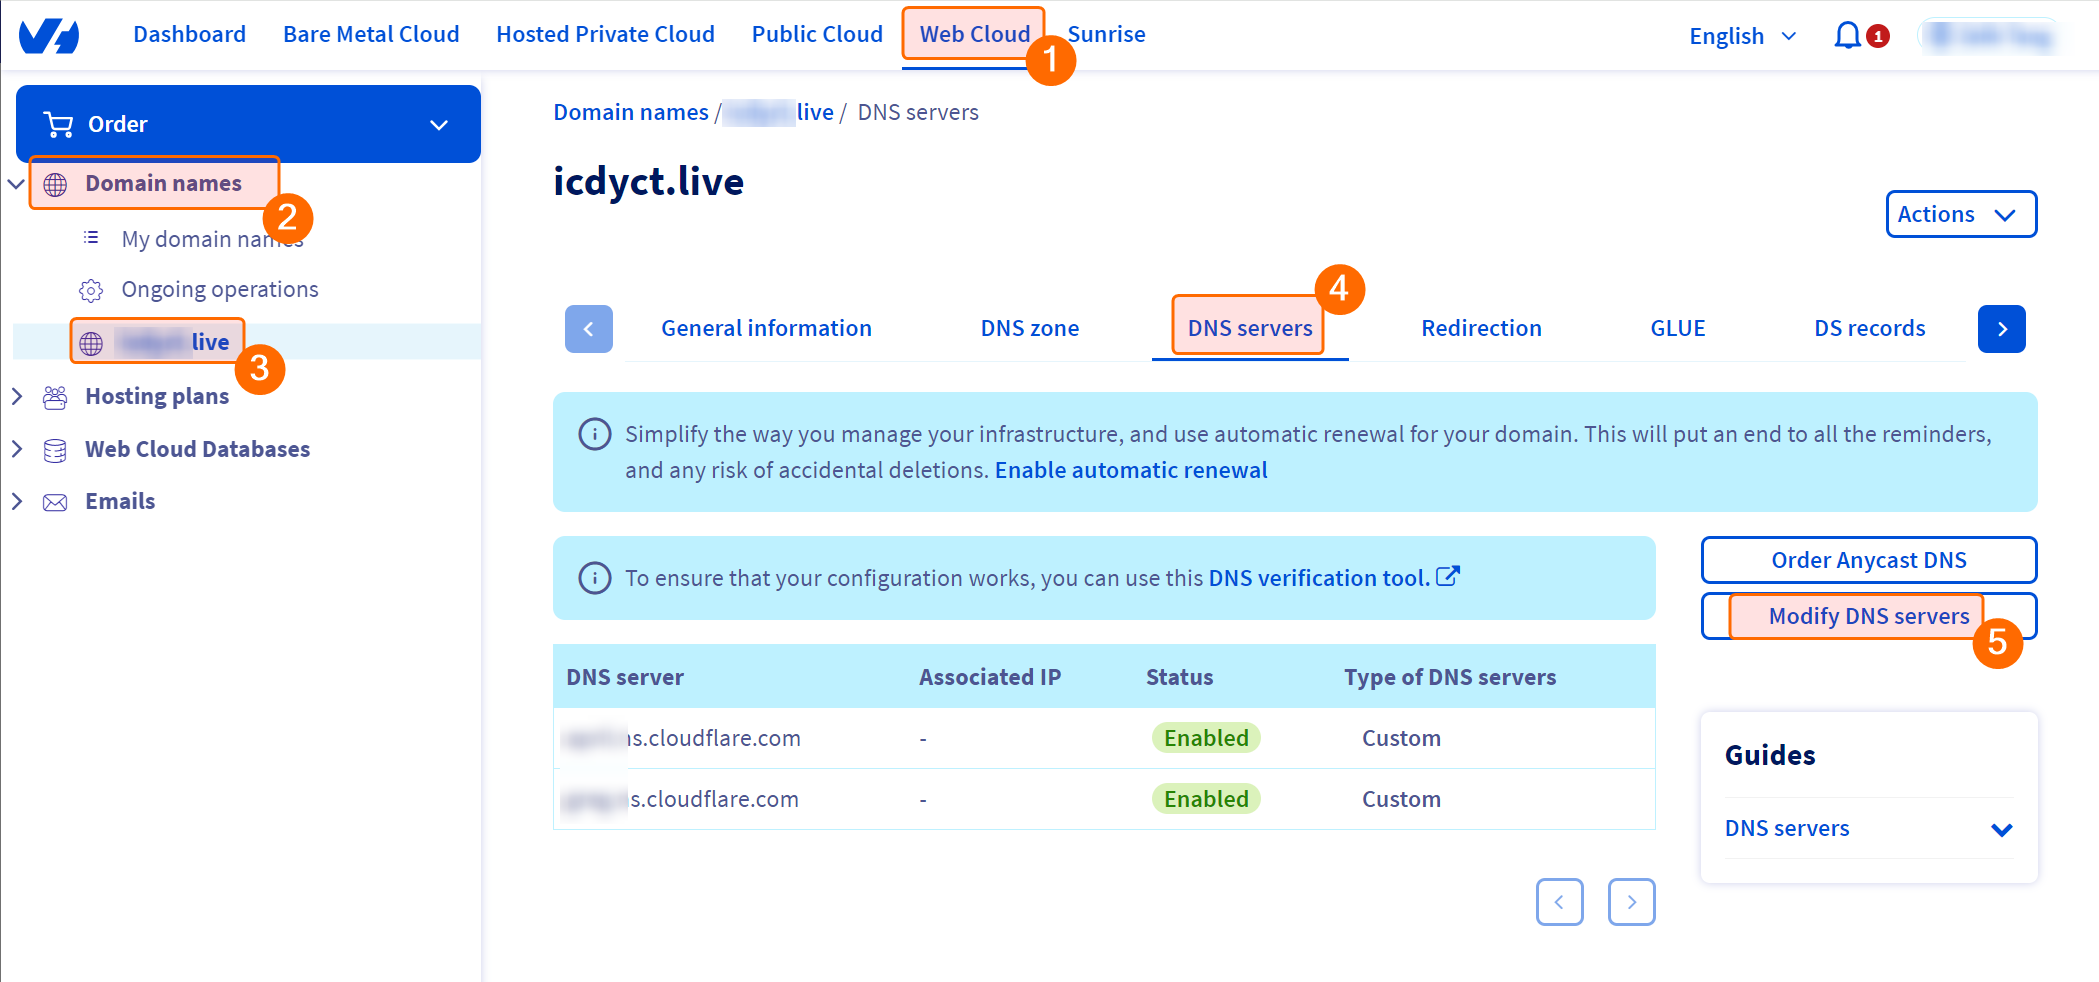2099x982 pixels.
Task: Click the OVHcloud logo icon
Action: point(48,35)
